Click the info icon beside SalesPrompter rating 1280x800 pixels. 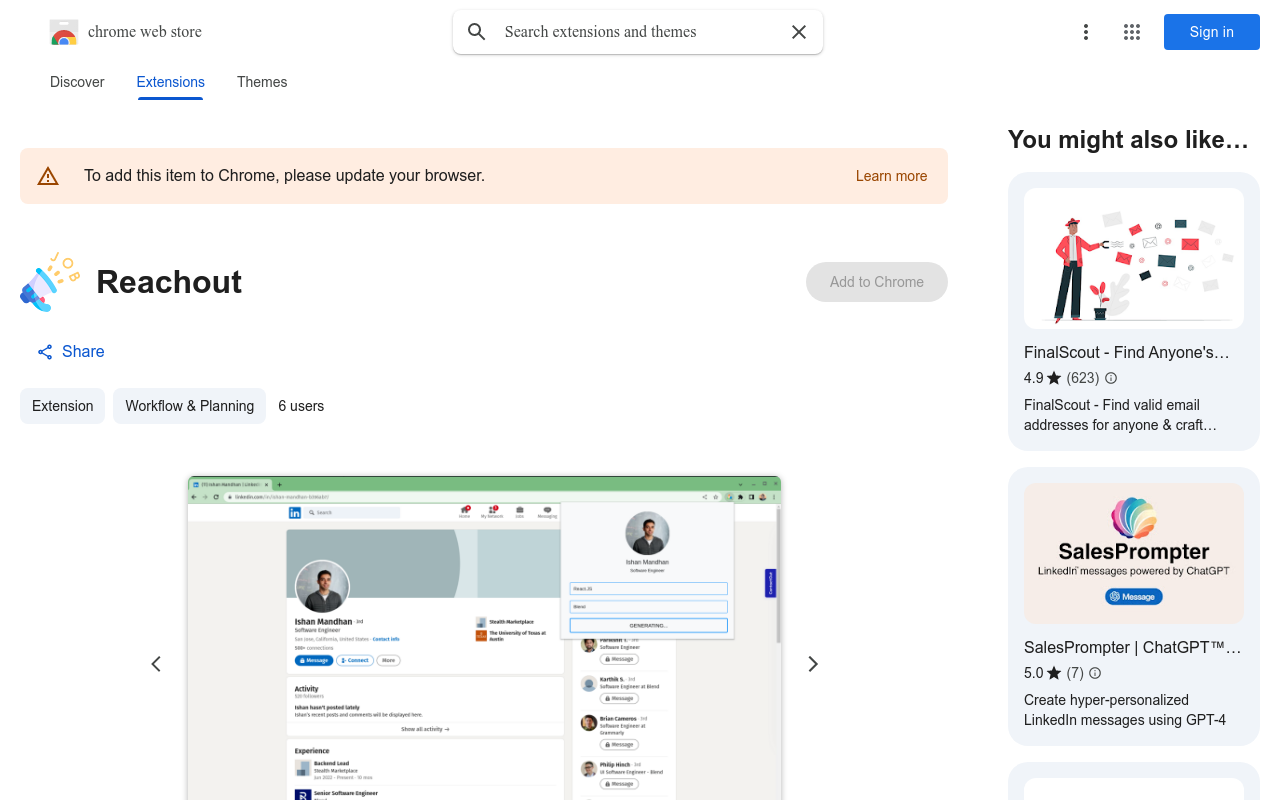[1095, 673]
